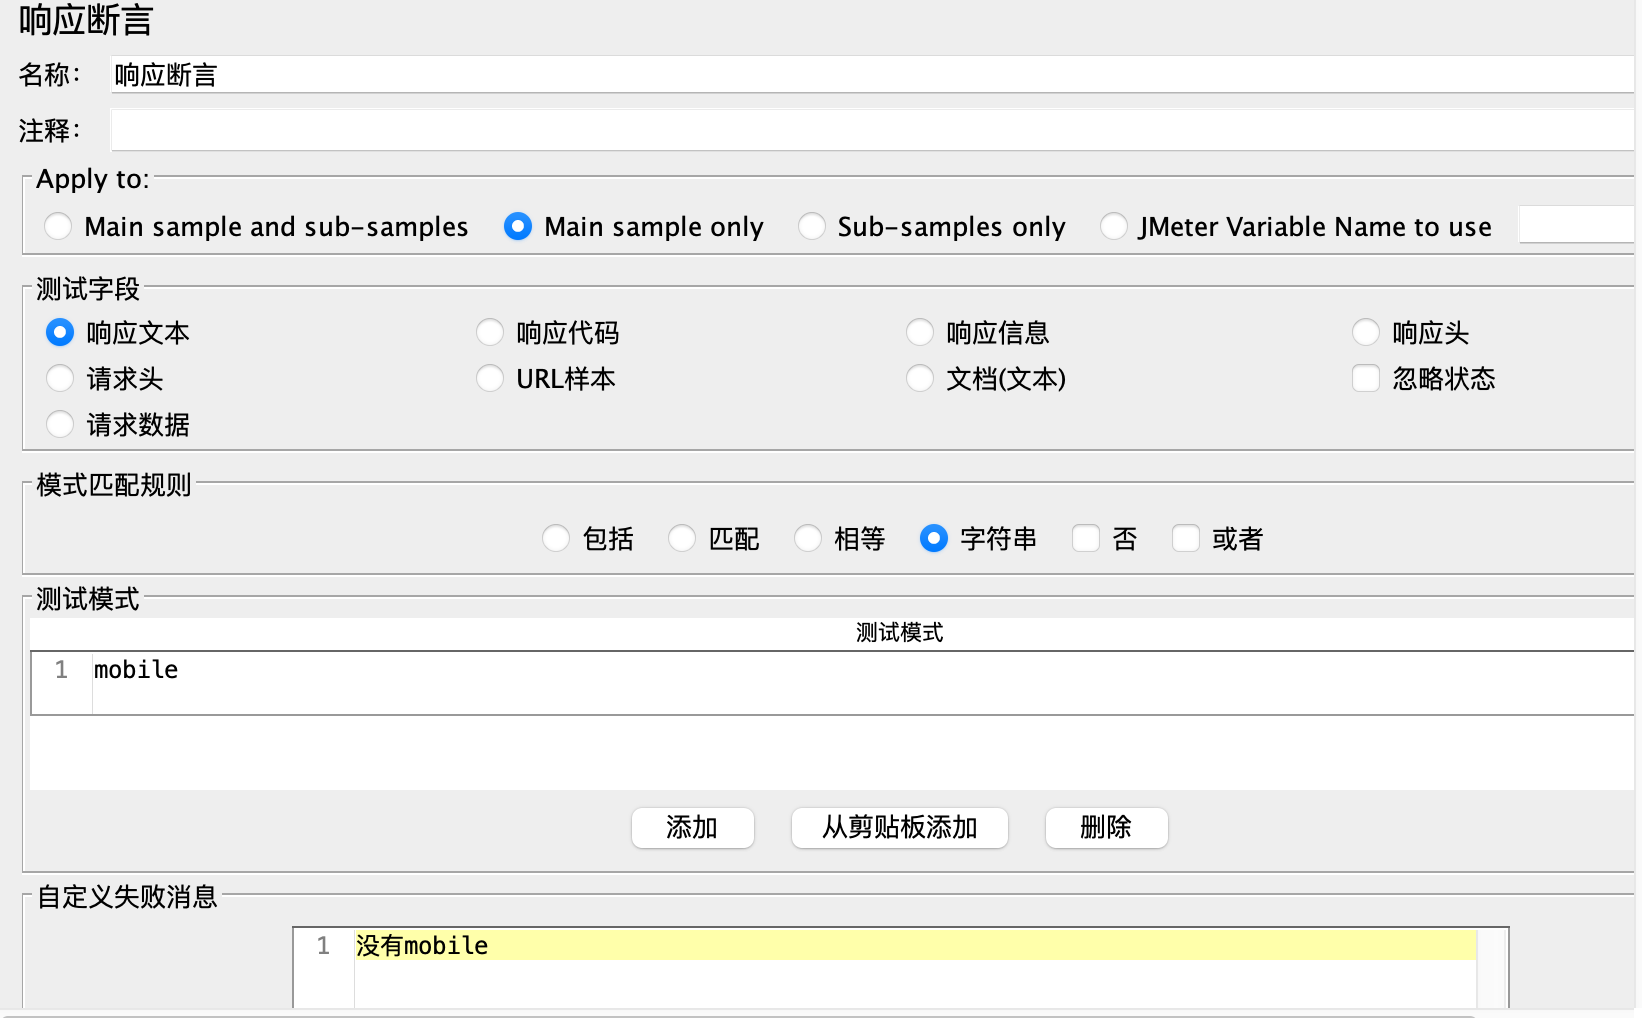Click the 添加 button

point(693,828)
